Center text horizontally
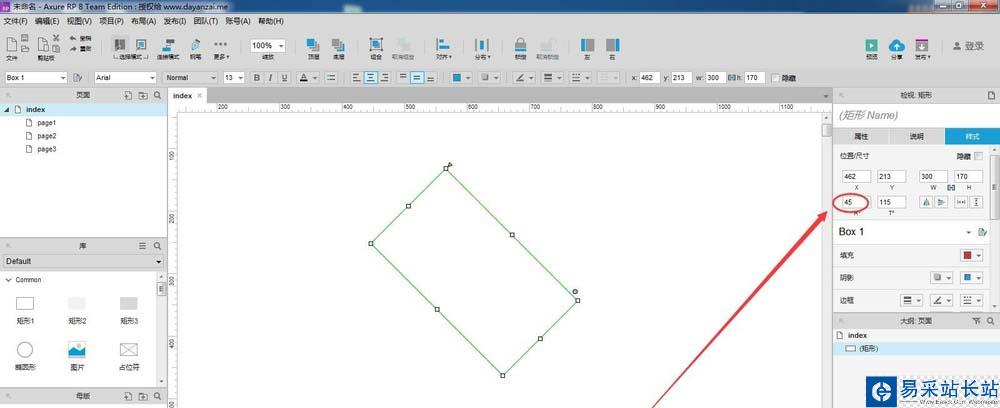 [x=370, y=78]
